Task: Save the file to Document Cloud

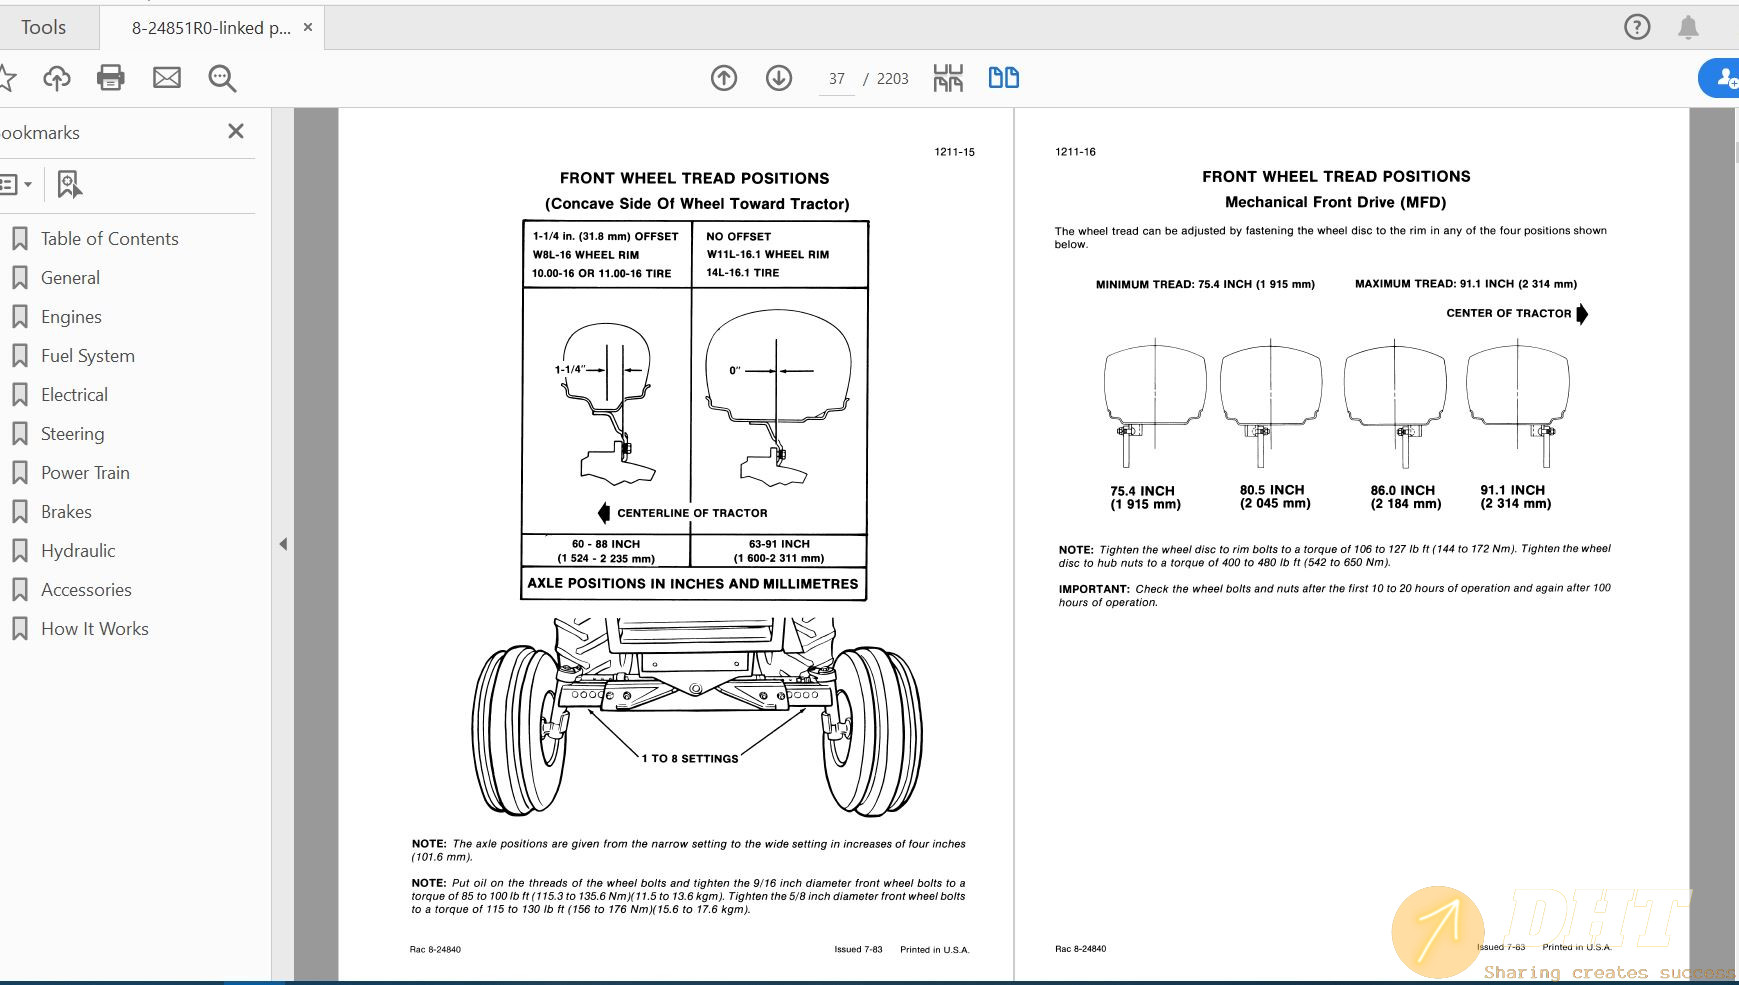Action: click(x=56, y=77)
